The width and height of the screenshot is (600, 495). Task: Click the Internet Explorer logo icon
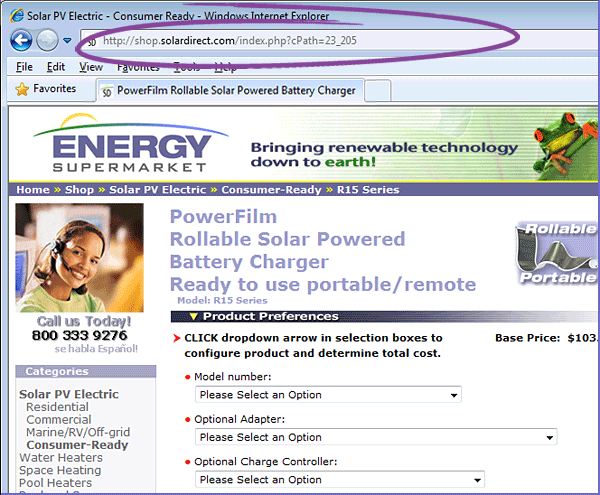(x=16, y=16)
